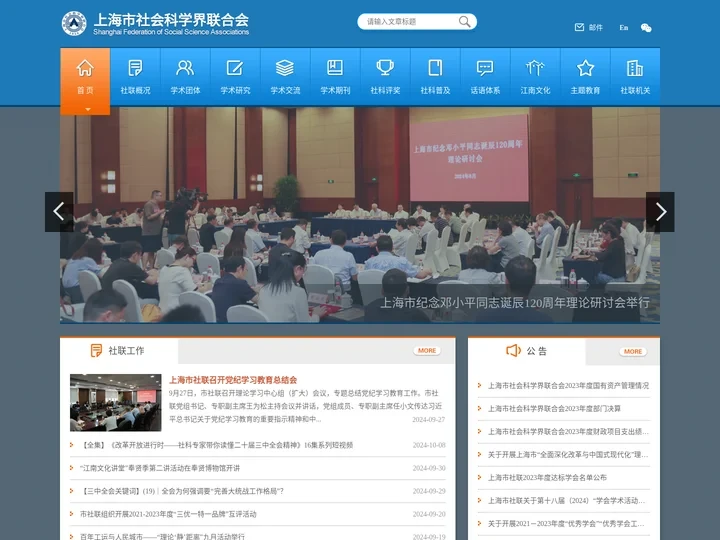Open 市社联组织开展2021-2023年度 互评活动 article
This screenshot has height=540, width=720.
click(168, 514)
